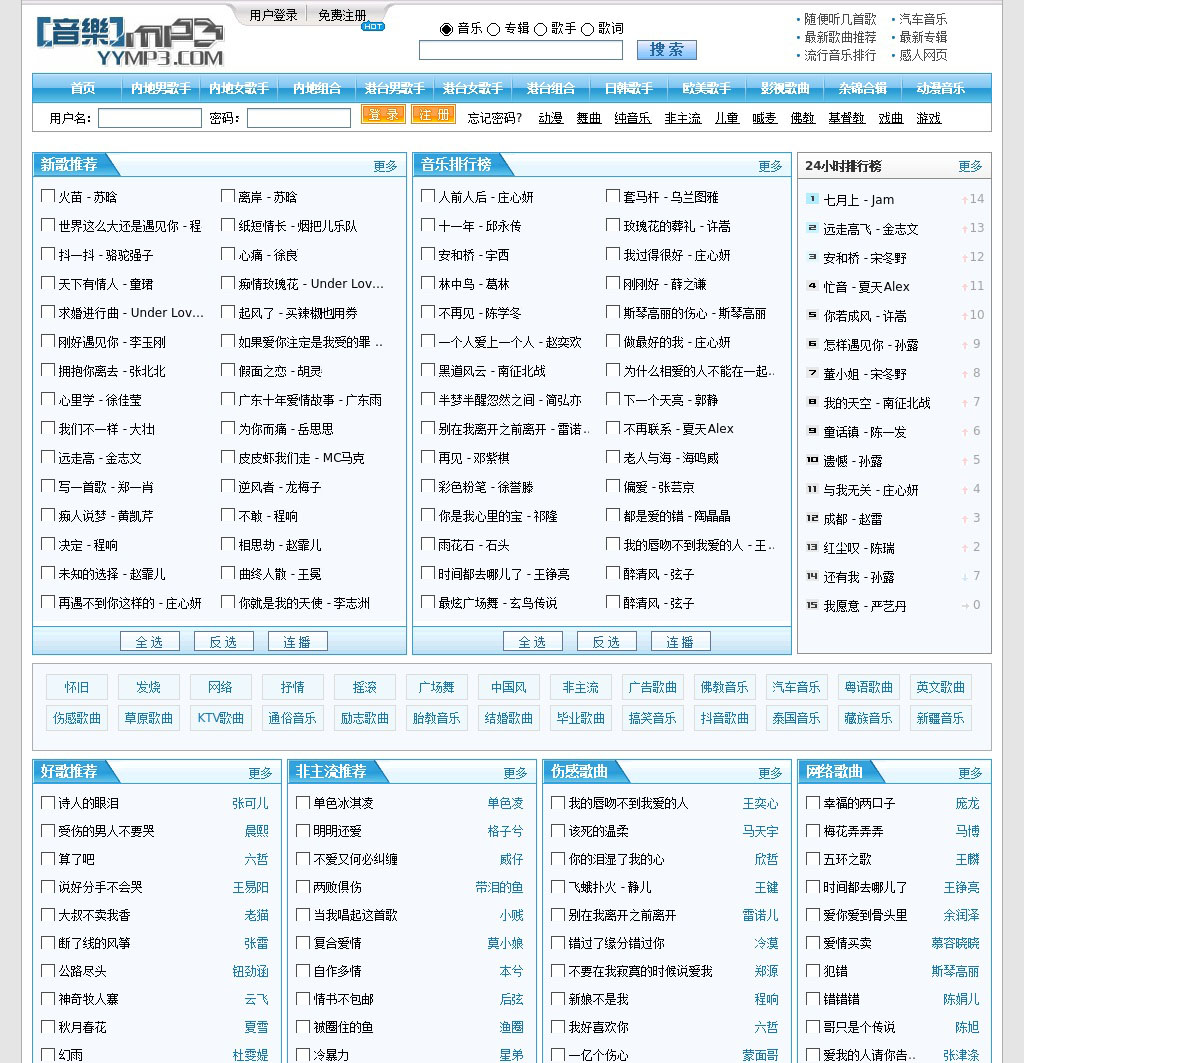Select the 歌词 radio option
The height and width of the screenshot is (1063, 1200).
click(587, 29)
